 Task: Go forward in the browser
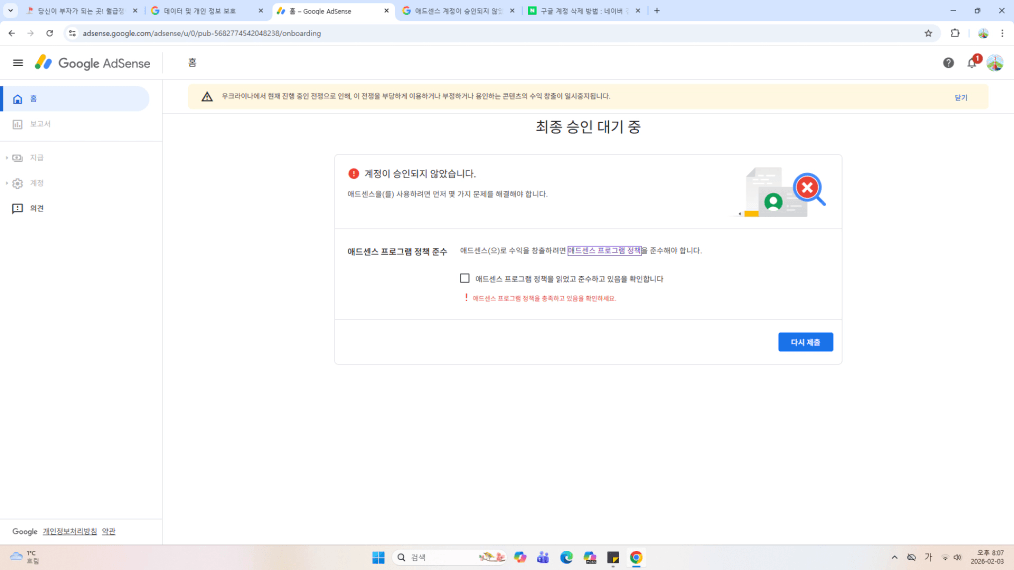point(30,33)
